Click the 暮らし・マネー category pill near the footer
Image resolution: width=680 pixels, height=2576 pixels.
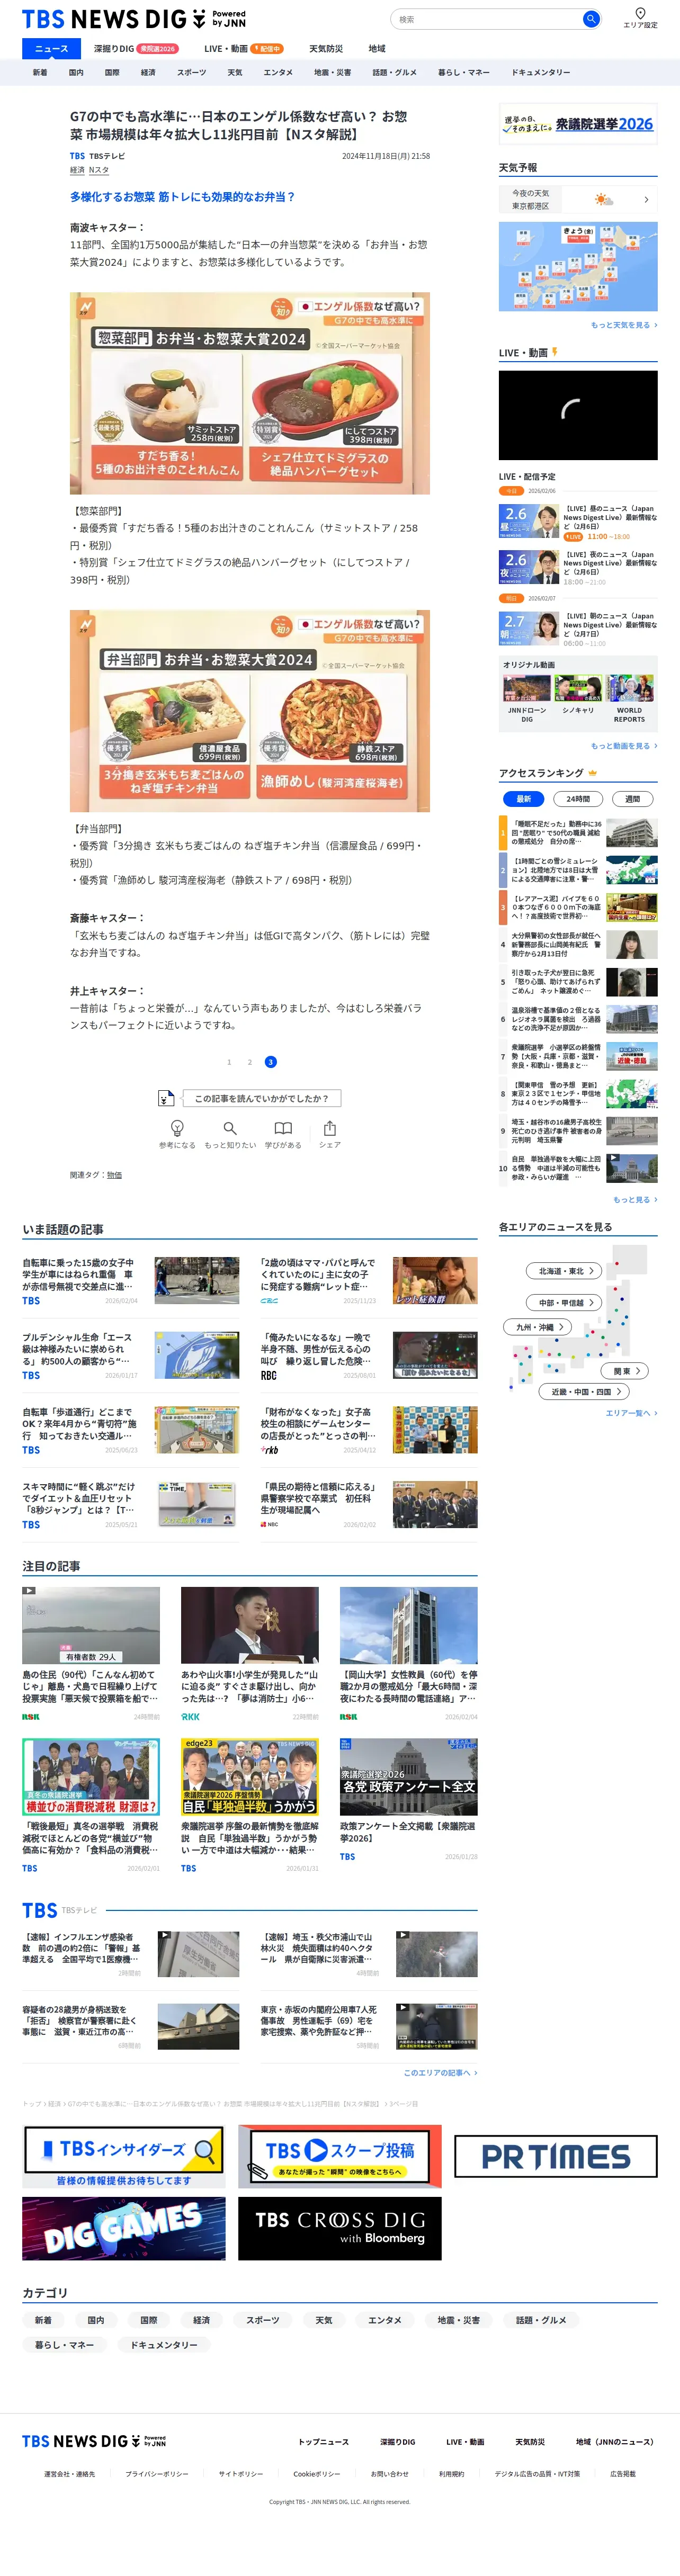pyautogui.click(x=65, y=2345)
